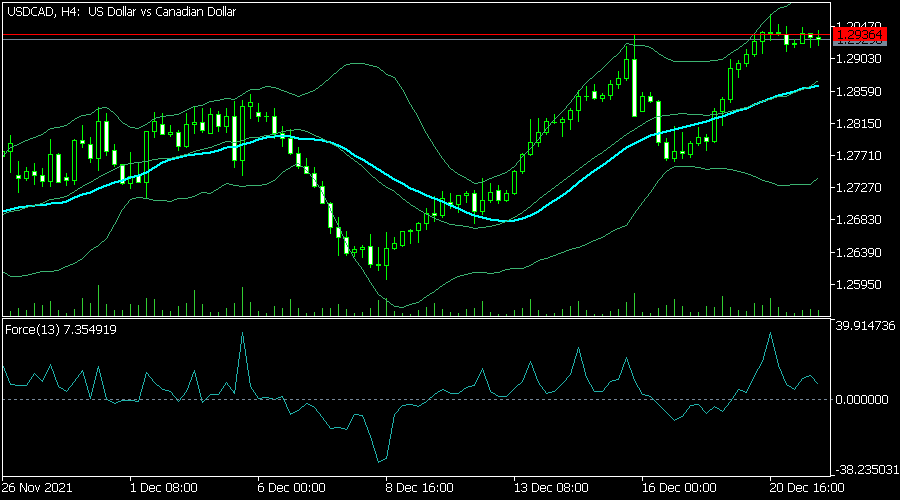Screen dimensions: 900x500
Task: Click the 1.28590 price axis label
Action: coord(859,91)
